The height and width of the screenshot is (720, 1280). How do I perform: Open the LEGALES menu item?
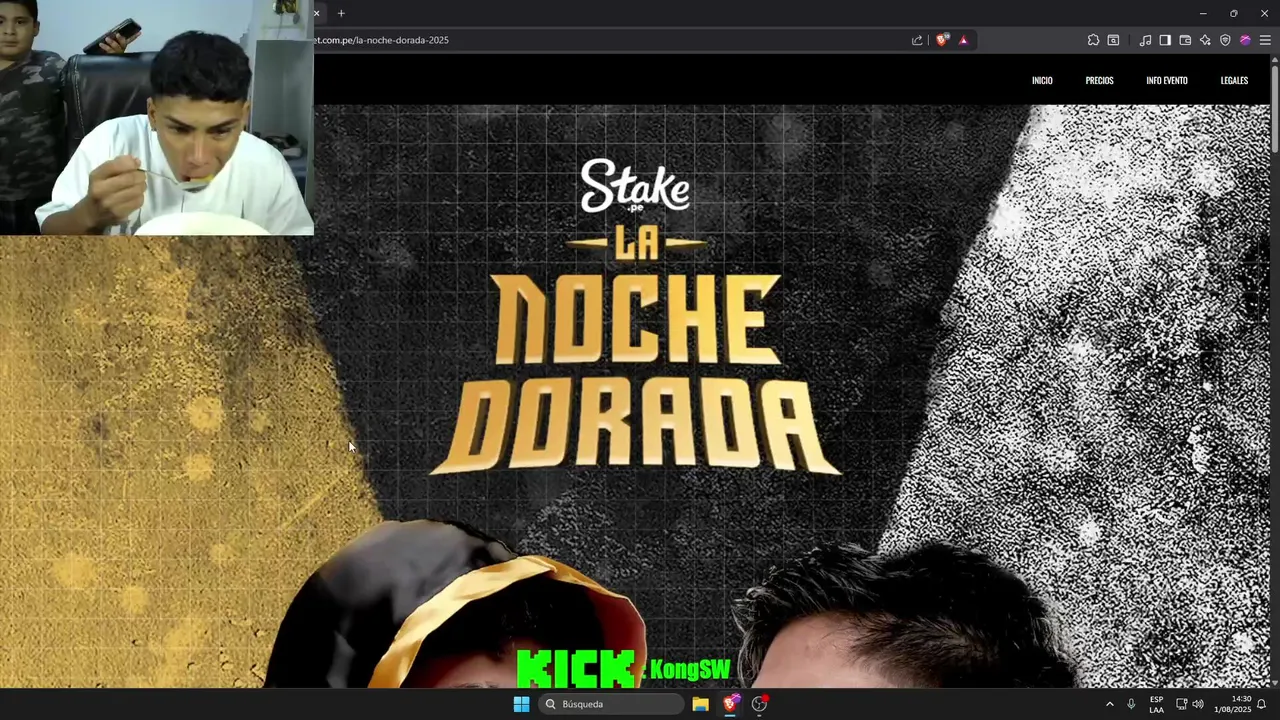1234,80
